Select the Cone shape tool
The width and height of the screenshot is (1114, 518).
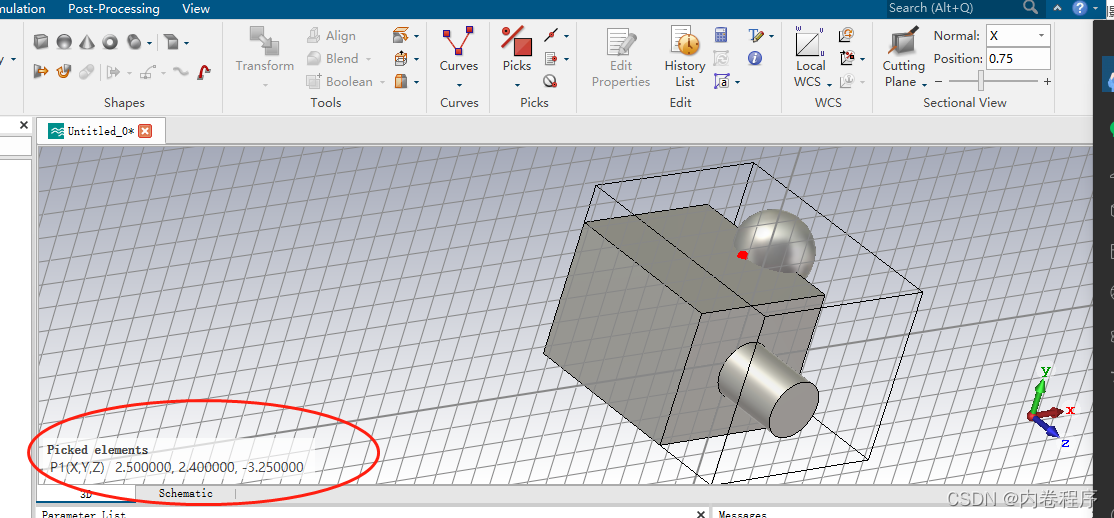point(87,42)
